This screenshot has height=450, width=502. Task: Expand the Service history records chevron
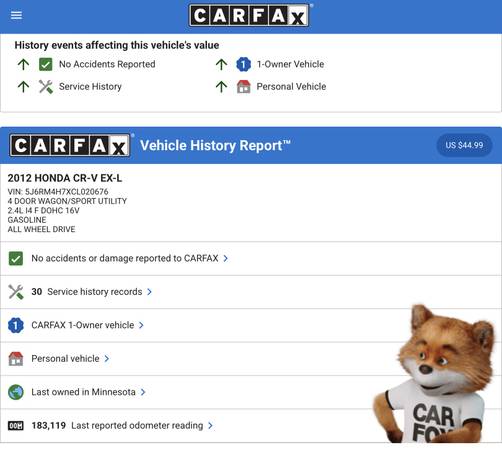point(149,292)
